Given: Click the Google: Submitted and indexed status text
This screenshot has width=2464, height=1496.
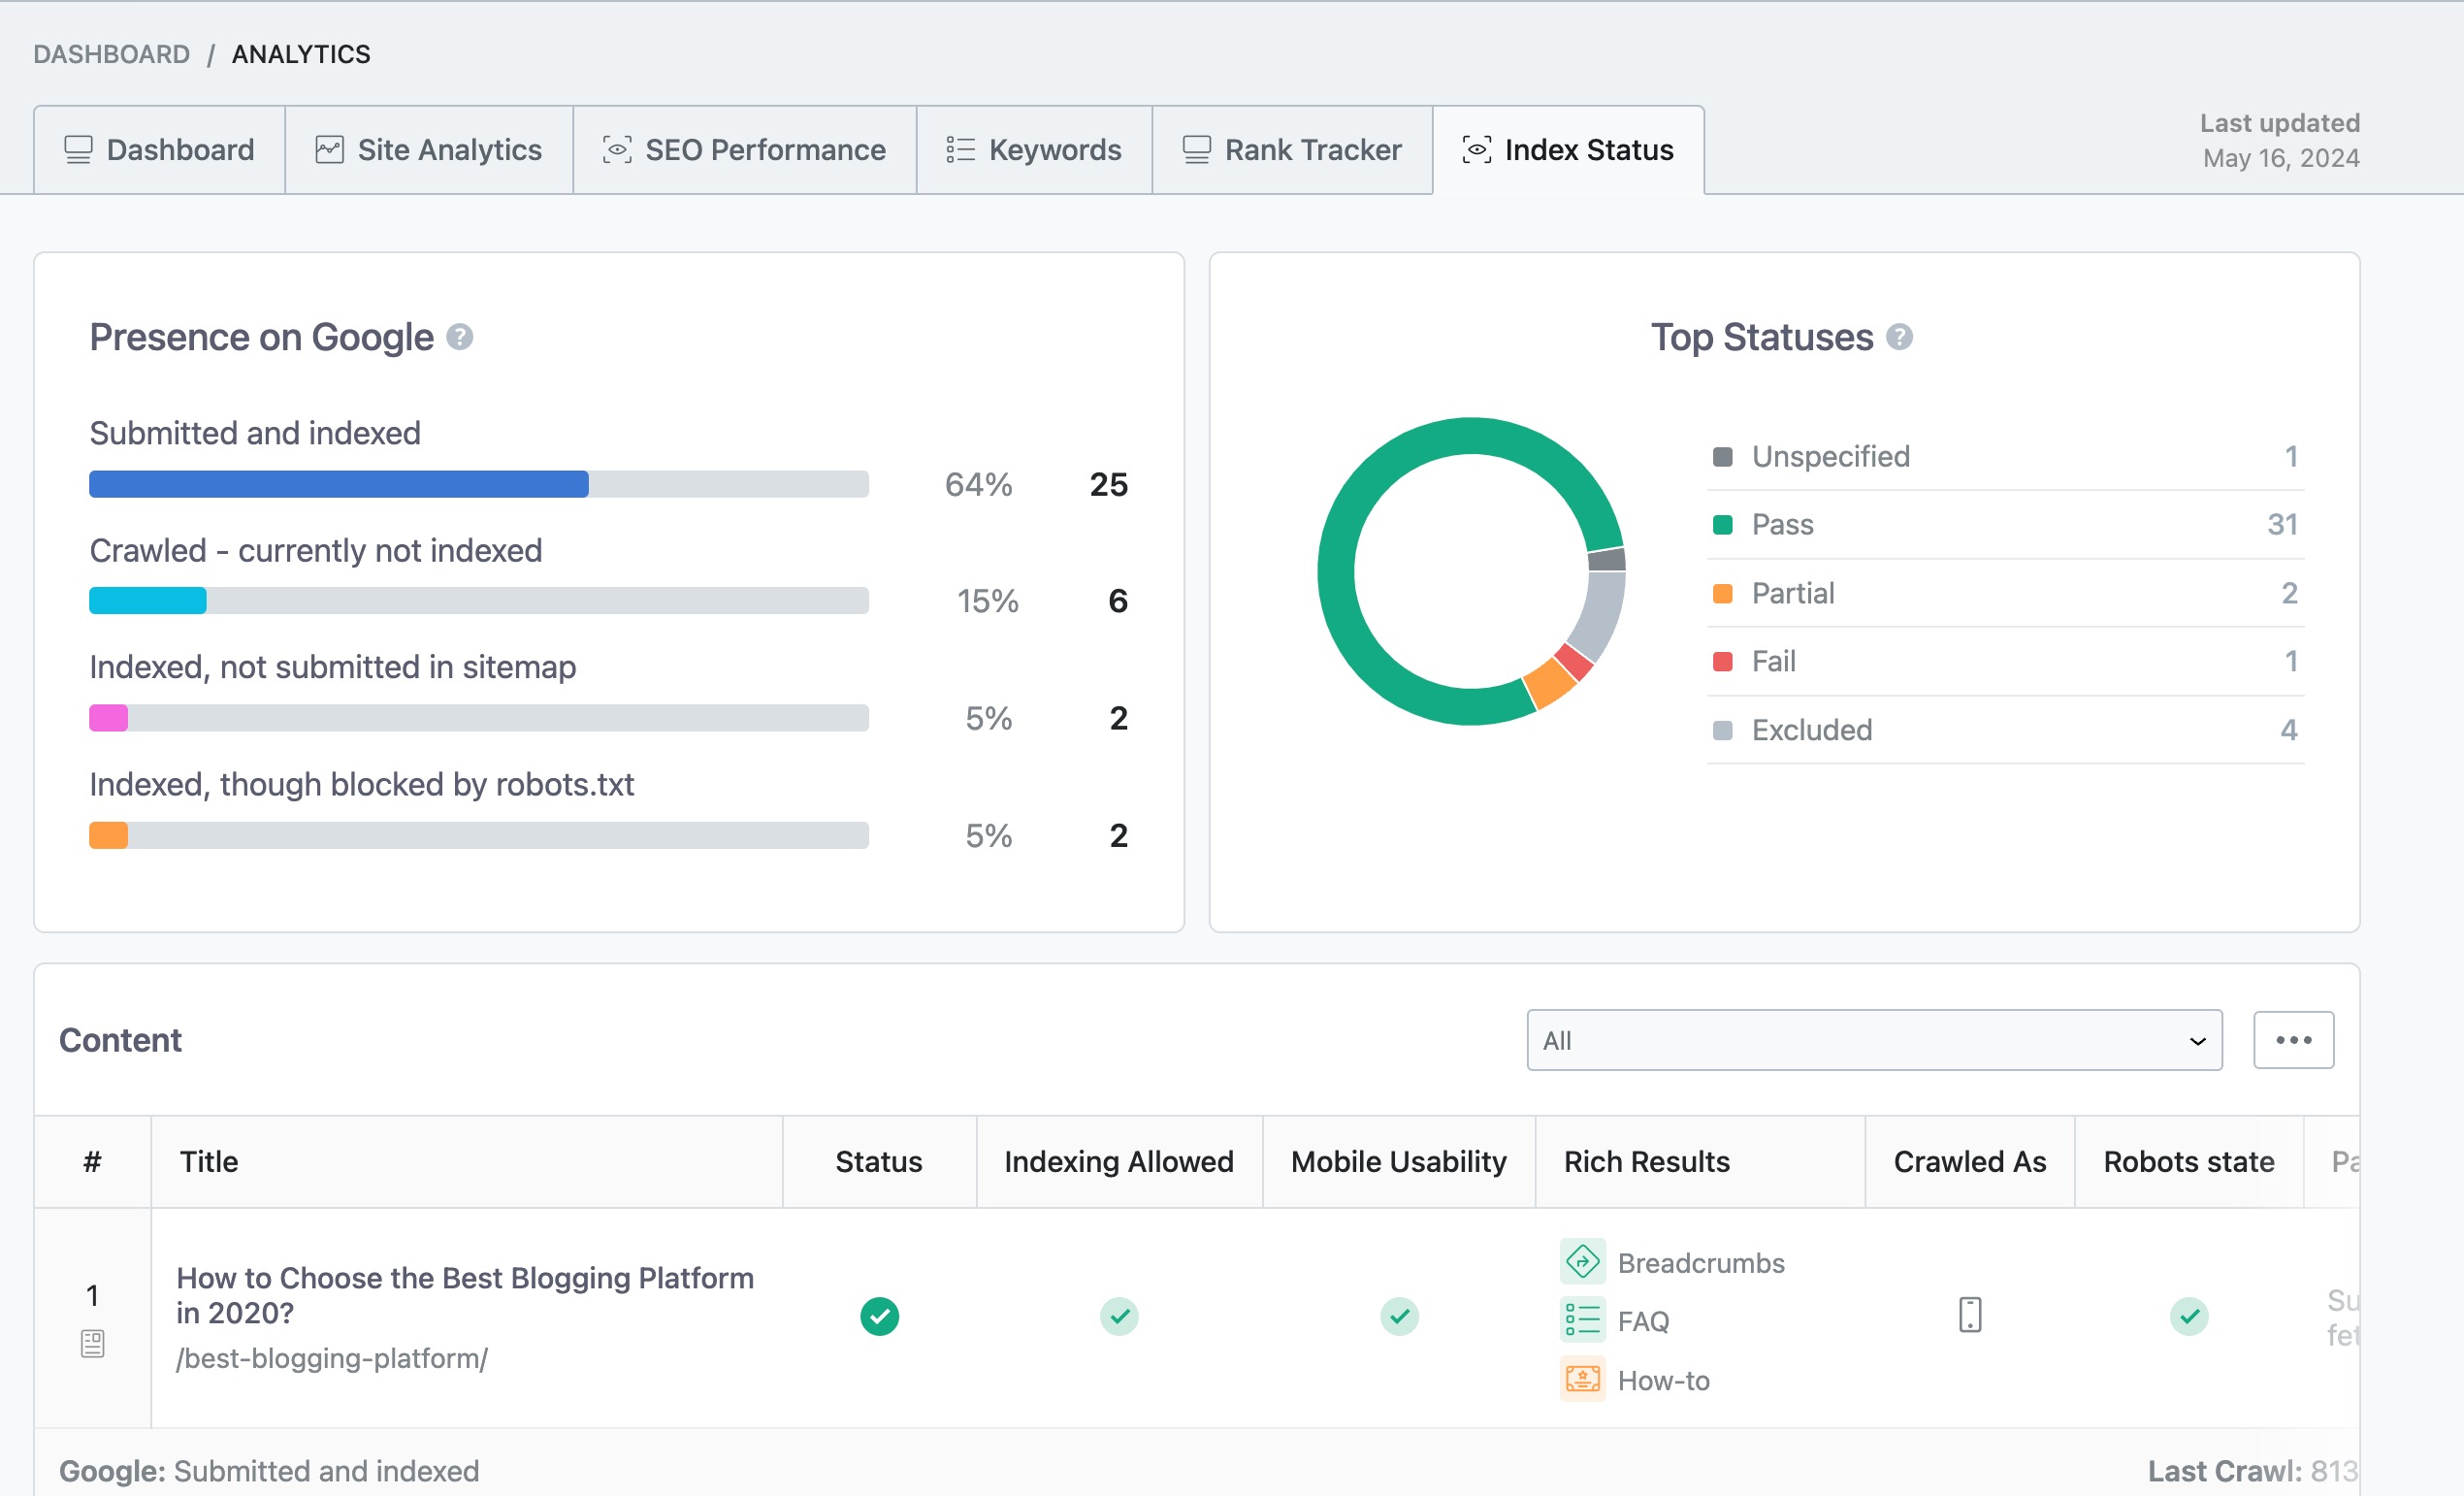Looking at the screenshot, I should point(269,1472).
